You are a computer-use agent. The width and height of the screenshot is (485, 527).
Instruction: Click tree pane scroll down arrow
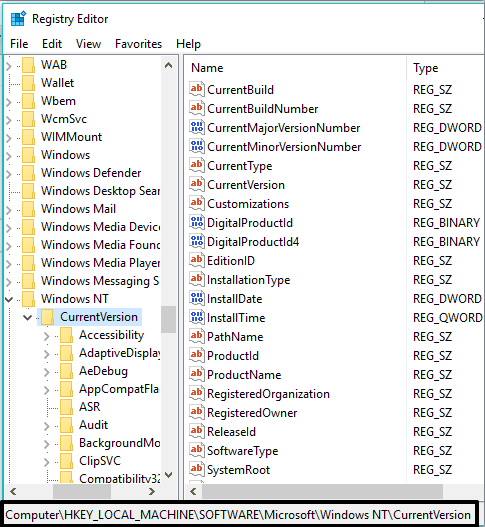click(169, 475)
